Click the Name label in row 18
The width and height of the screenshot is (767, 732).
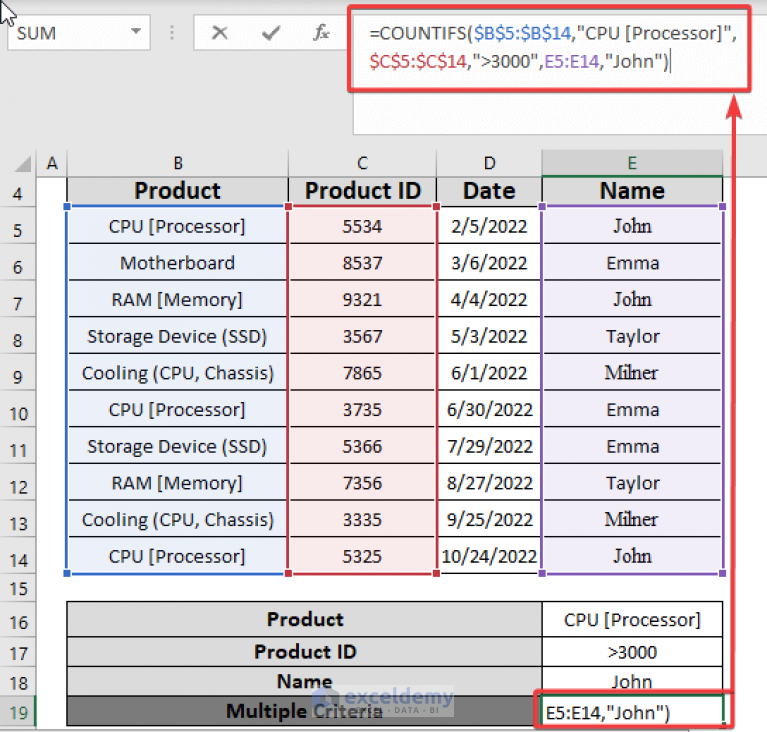point(304,681)
